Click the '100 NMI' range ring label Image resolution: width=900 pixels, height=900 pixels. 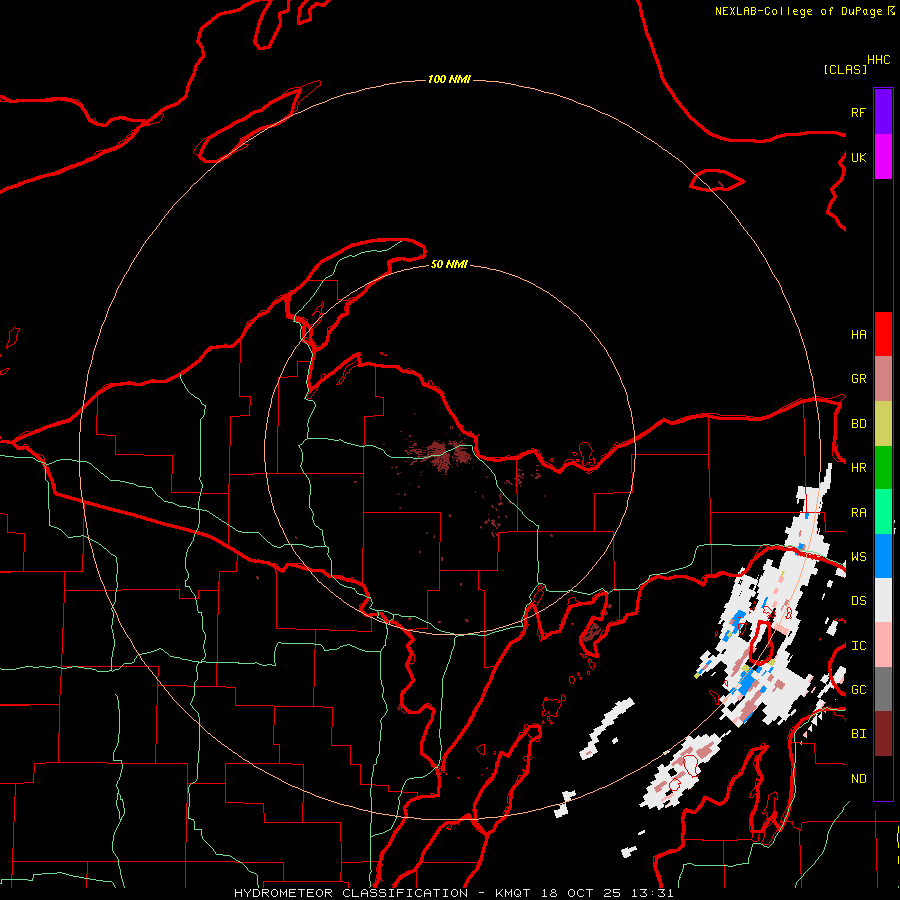pyautogui.click(x=449, y=79)
